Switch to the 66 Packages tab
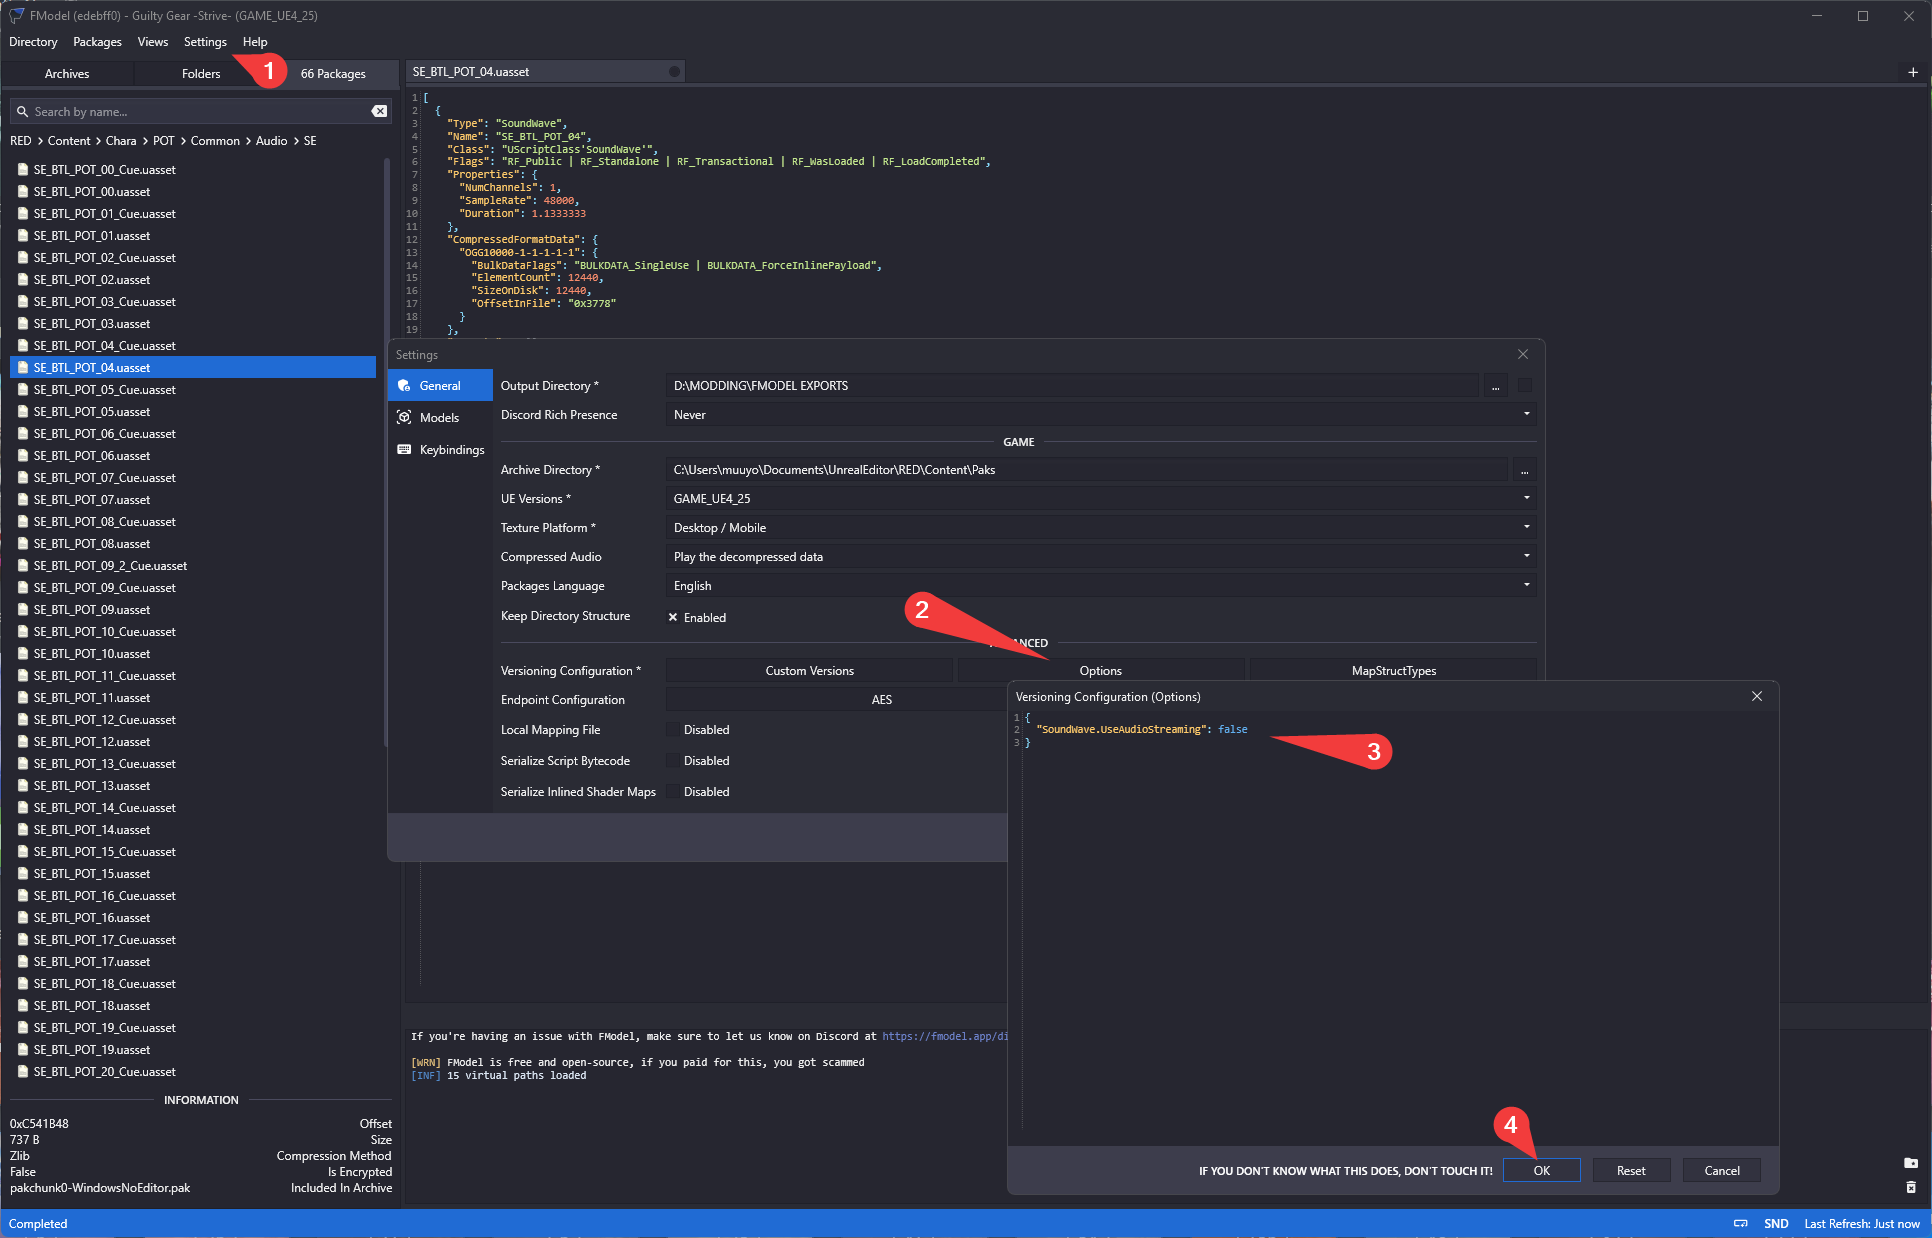The width and height of the screenshot is (1932, 1238). click(333, 74)
